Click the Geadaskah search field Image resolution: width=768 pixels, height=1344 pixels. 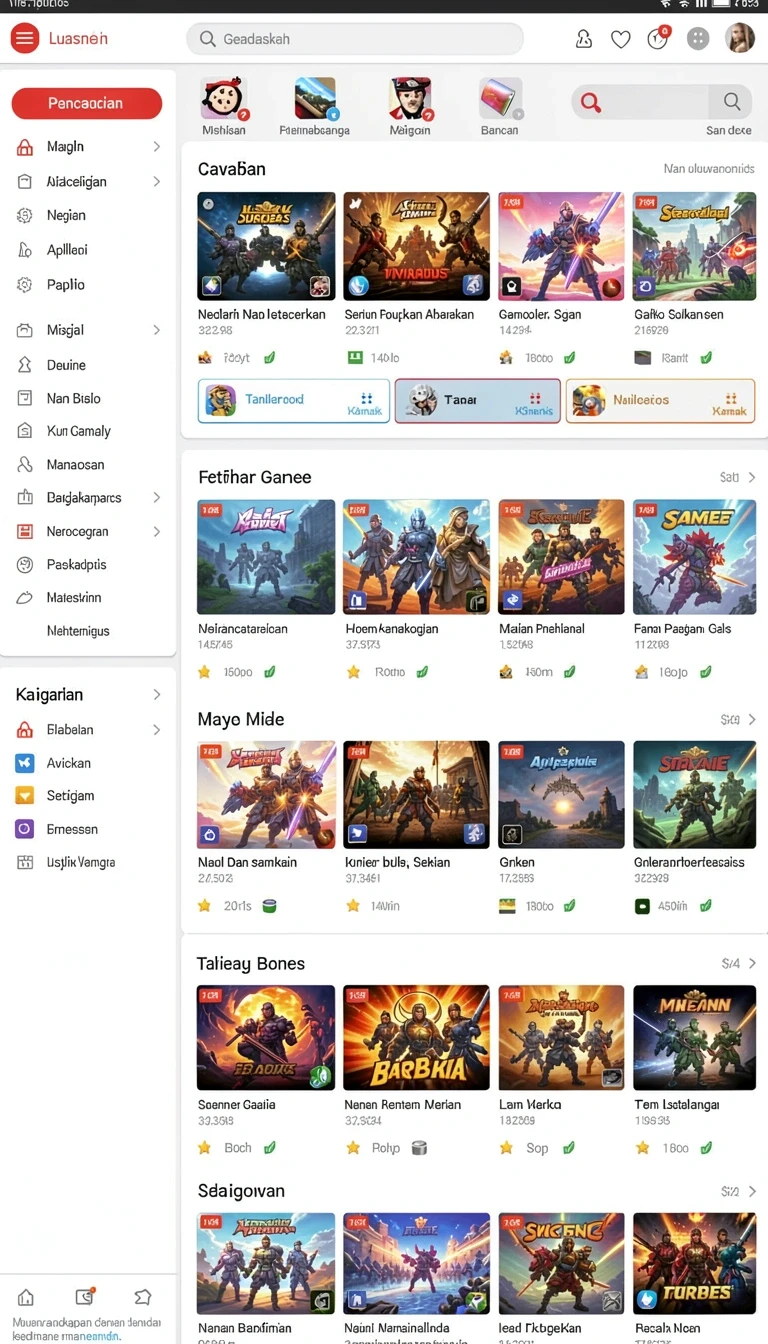pyautogui.click(x=354, y=39)
